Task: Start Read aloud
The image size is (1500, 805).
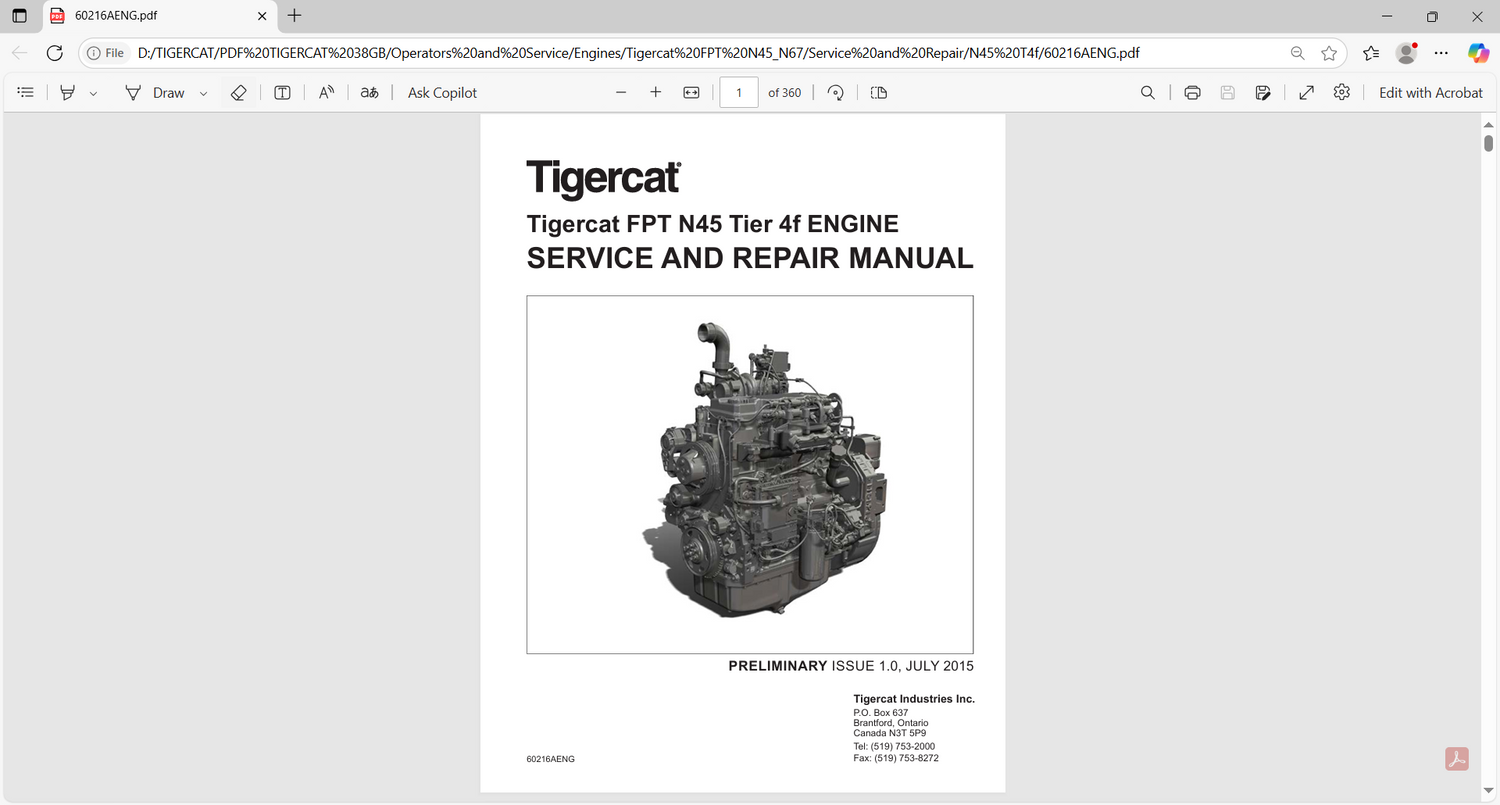Action: pos(326,92)
